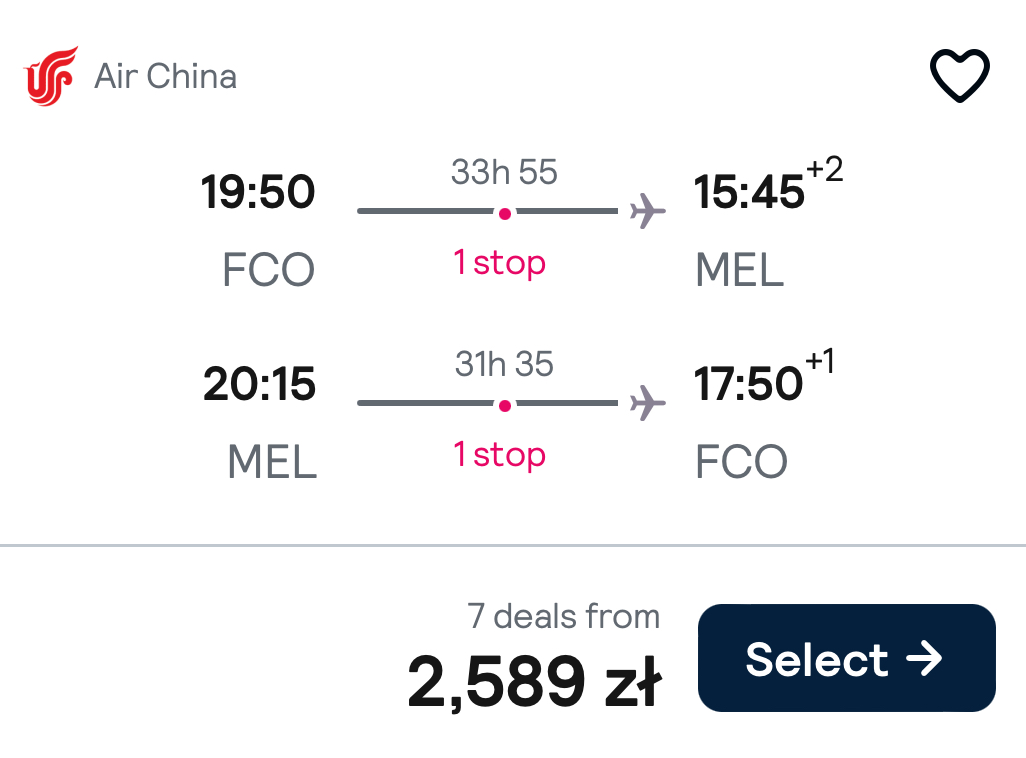
Task: Click the 7 deals from text
Action: [x=563, y=617]
